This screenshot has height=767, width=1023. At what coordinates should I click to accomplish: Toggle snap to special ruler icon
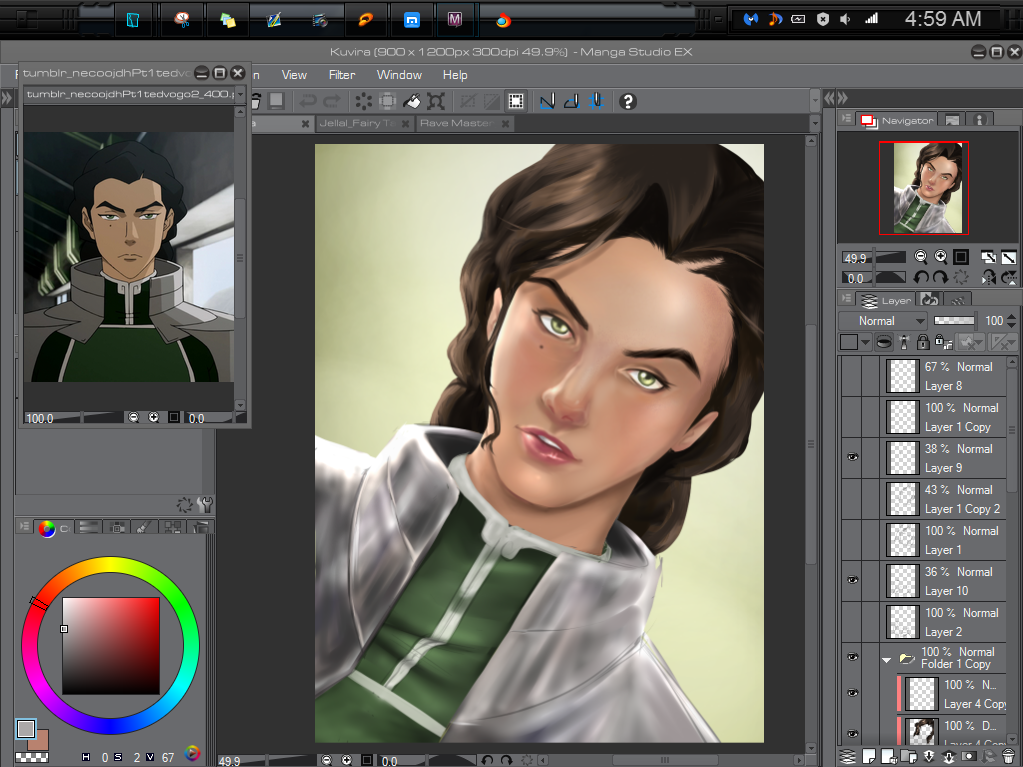tap(572, 101)
